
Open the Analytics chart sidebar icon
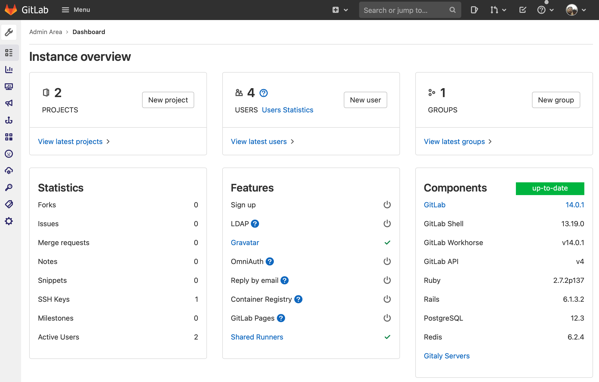point(9,70)
